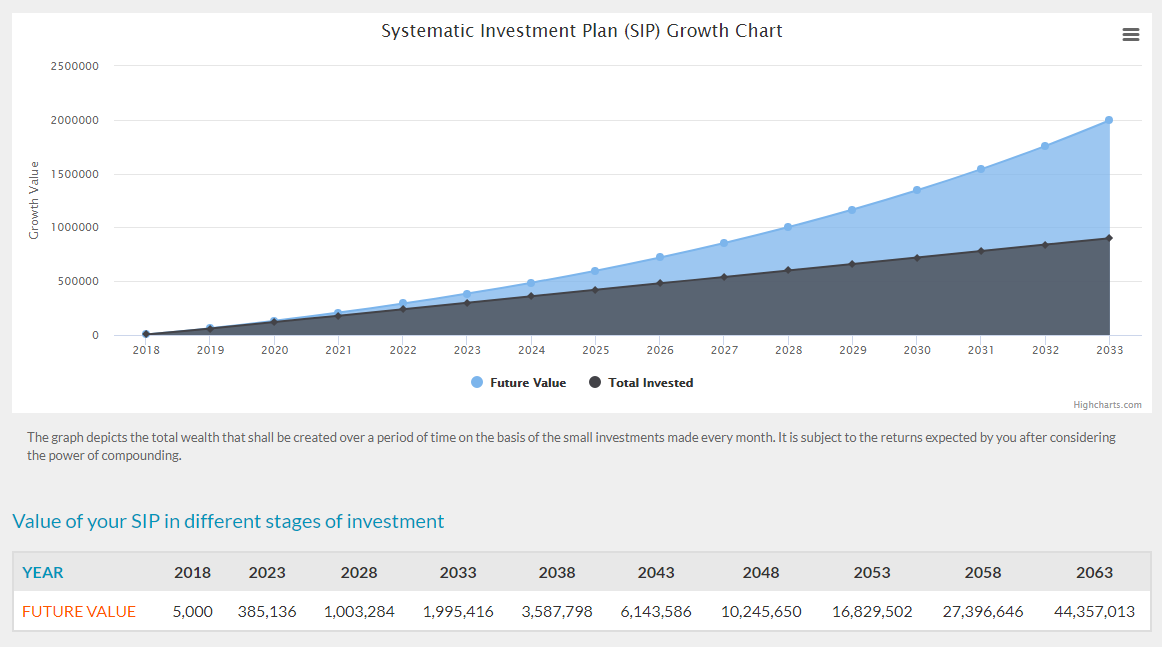Click the dark Total Invested legend circle
Screen dimensions: 1162x647
pyautogui.click(x=595, y=383)
